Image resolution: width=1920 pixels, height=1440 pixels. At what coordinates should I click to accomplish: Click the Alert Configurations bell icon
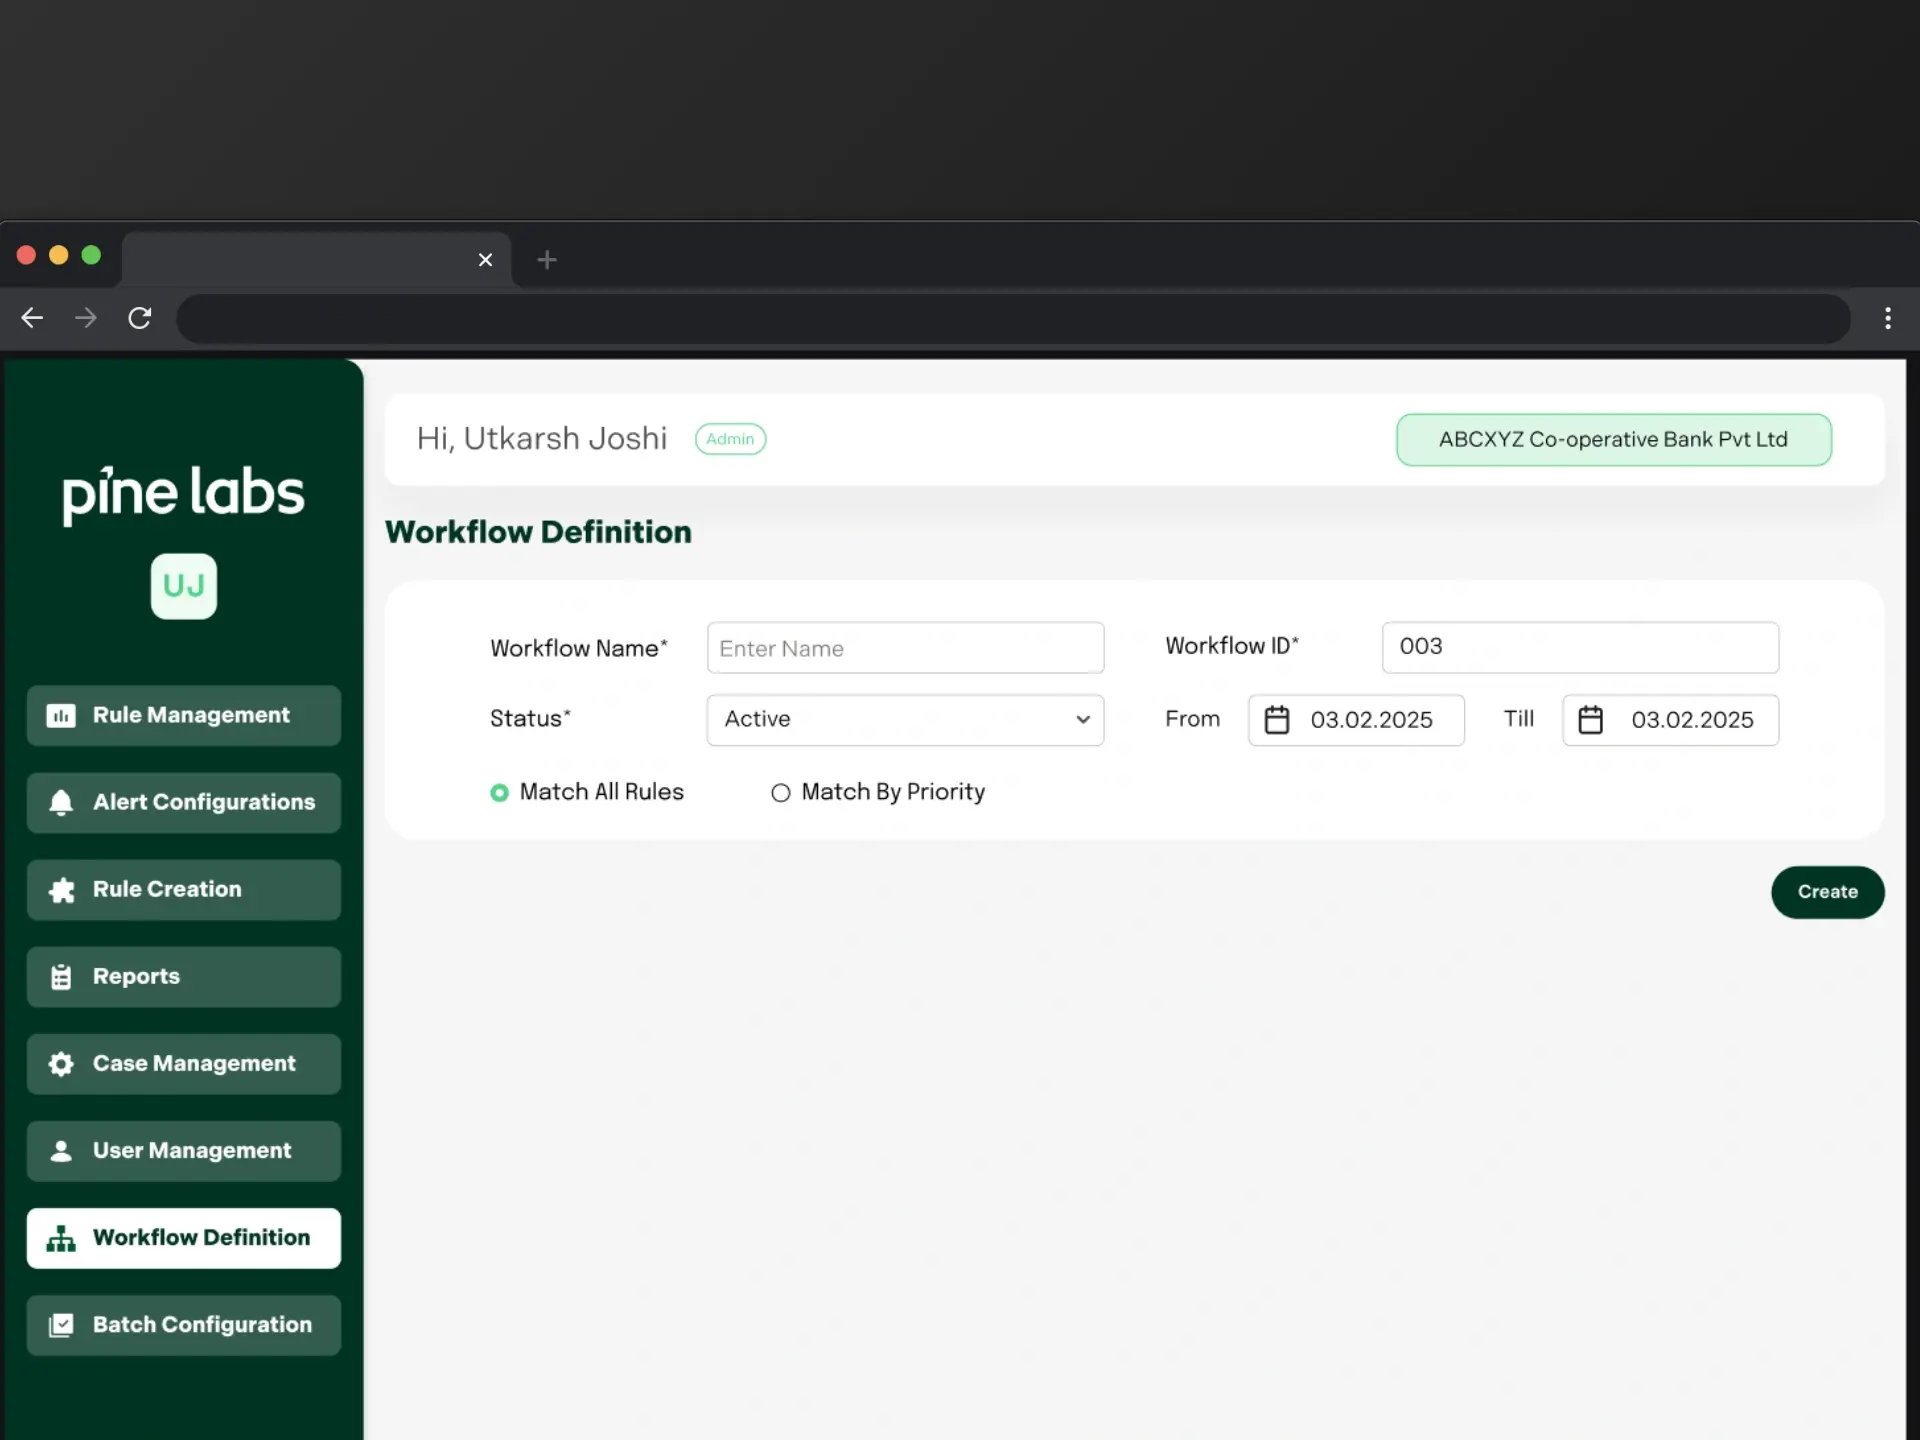pos(61,803)
